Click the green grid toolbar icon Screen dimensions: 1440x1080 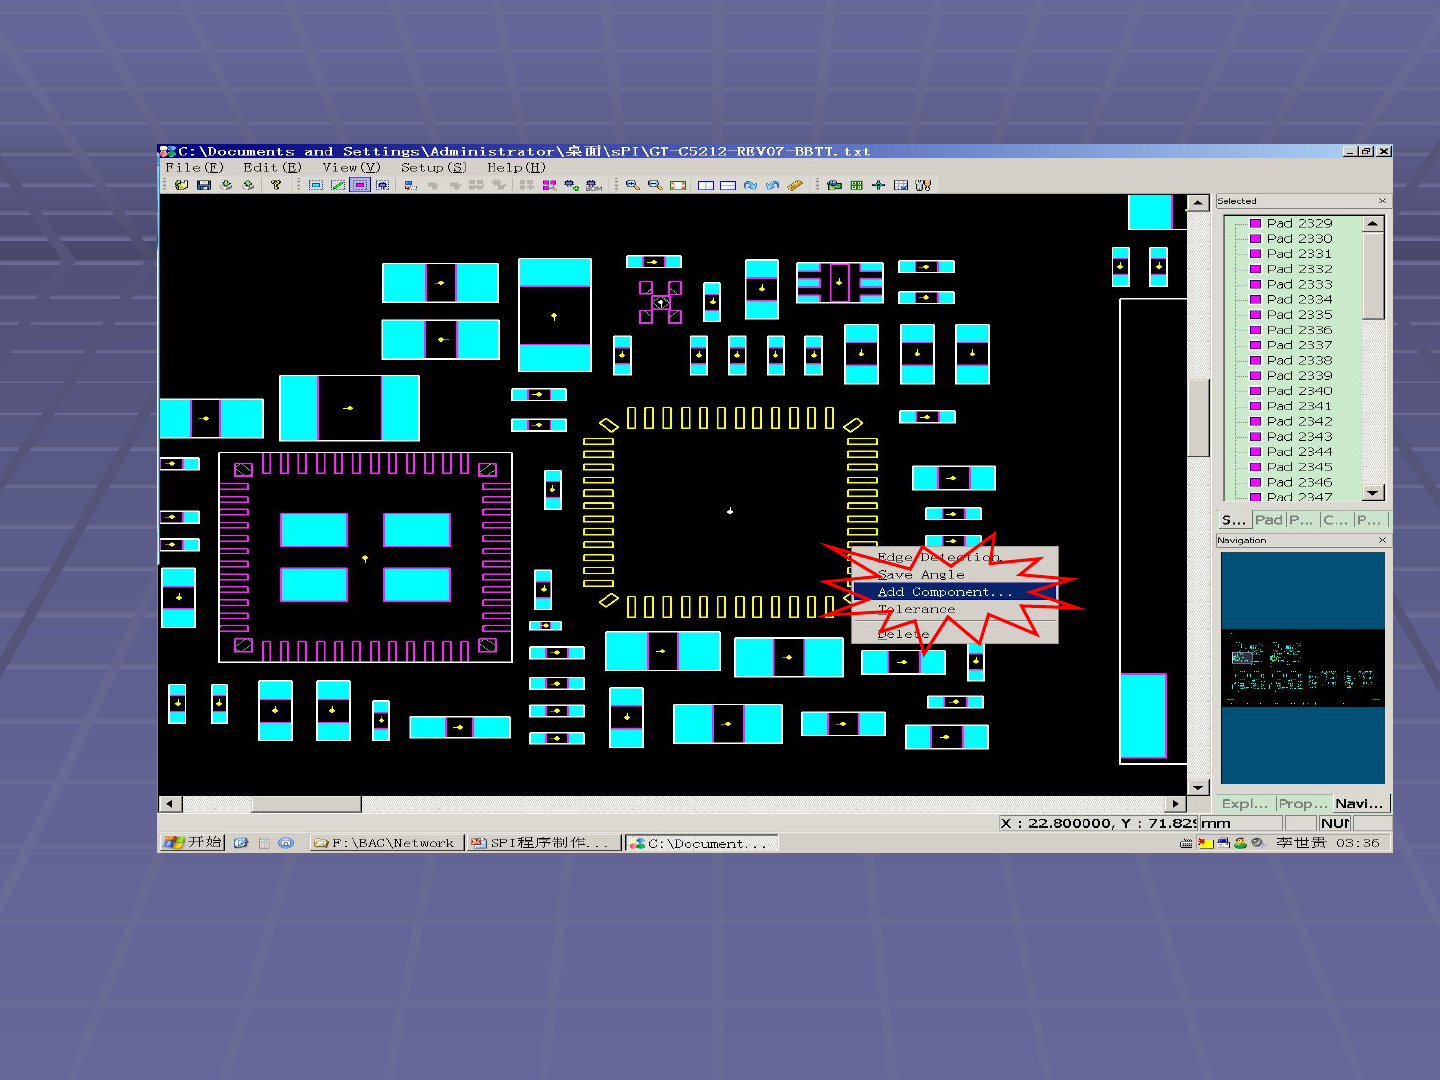[856, 185]
